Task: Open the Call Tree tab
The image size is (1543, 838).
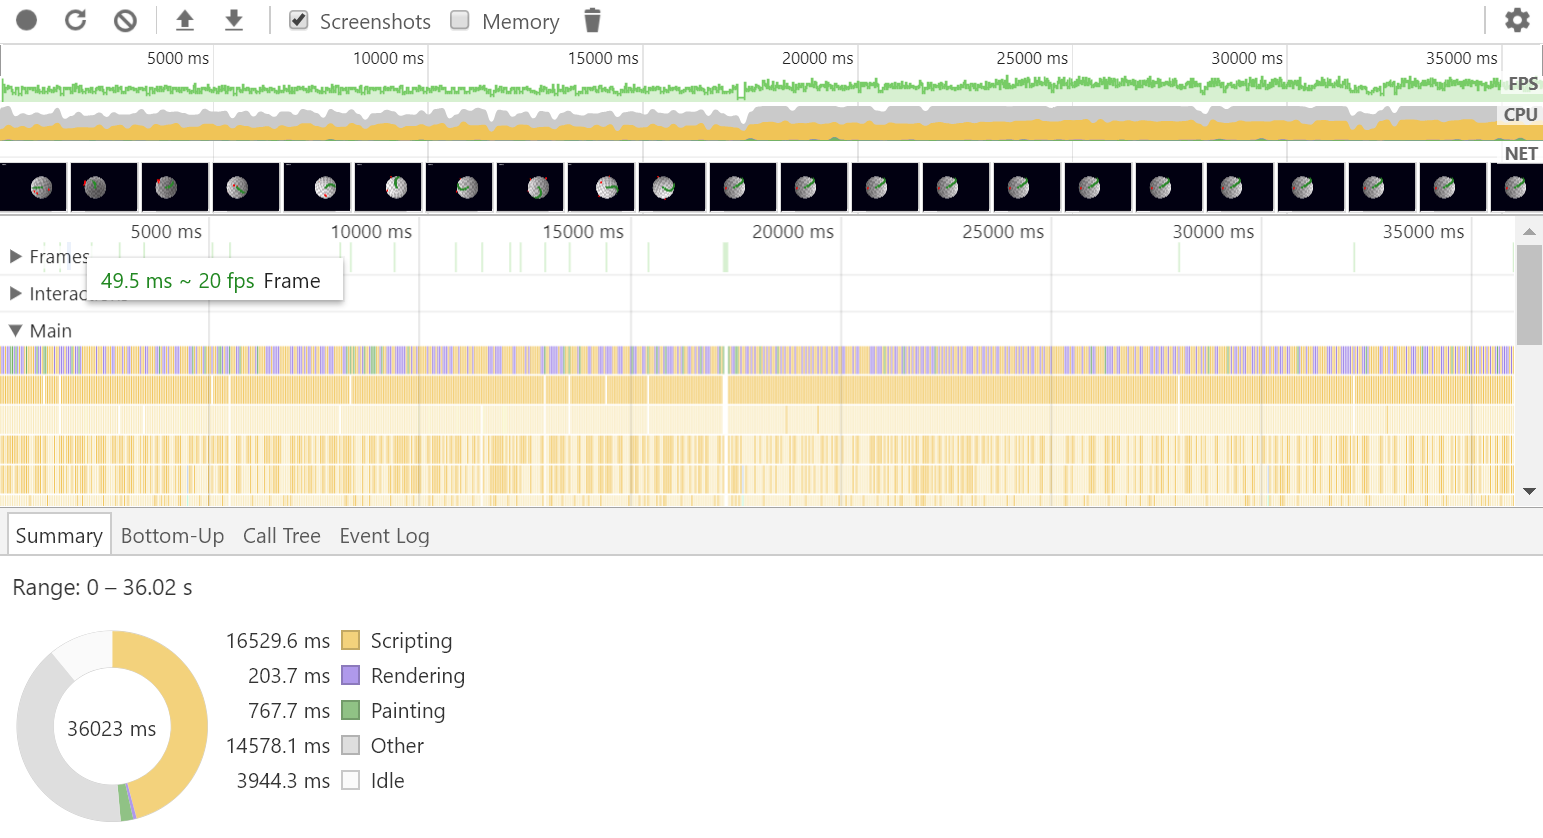Action: tap(282, 535)
